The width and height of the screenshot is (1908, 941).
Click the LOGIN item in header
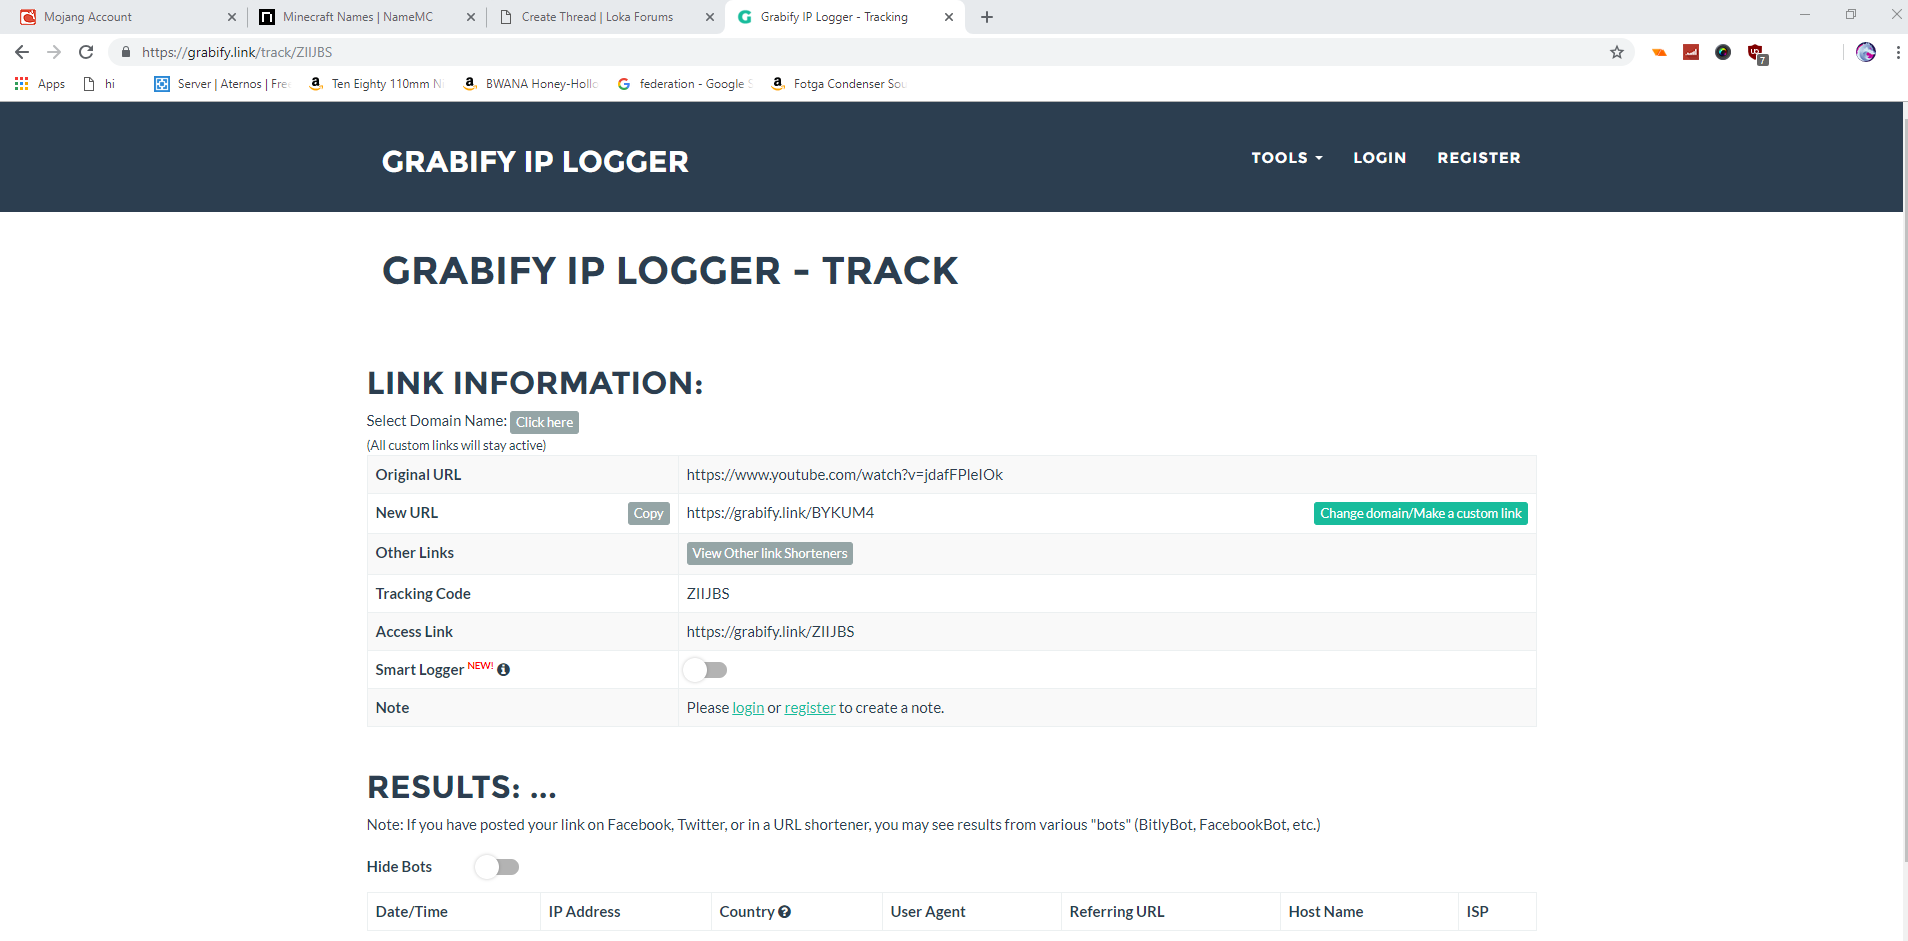tap(1379, 158)
